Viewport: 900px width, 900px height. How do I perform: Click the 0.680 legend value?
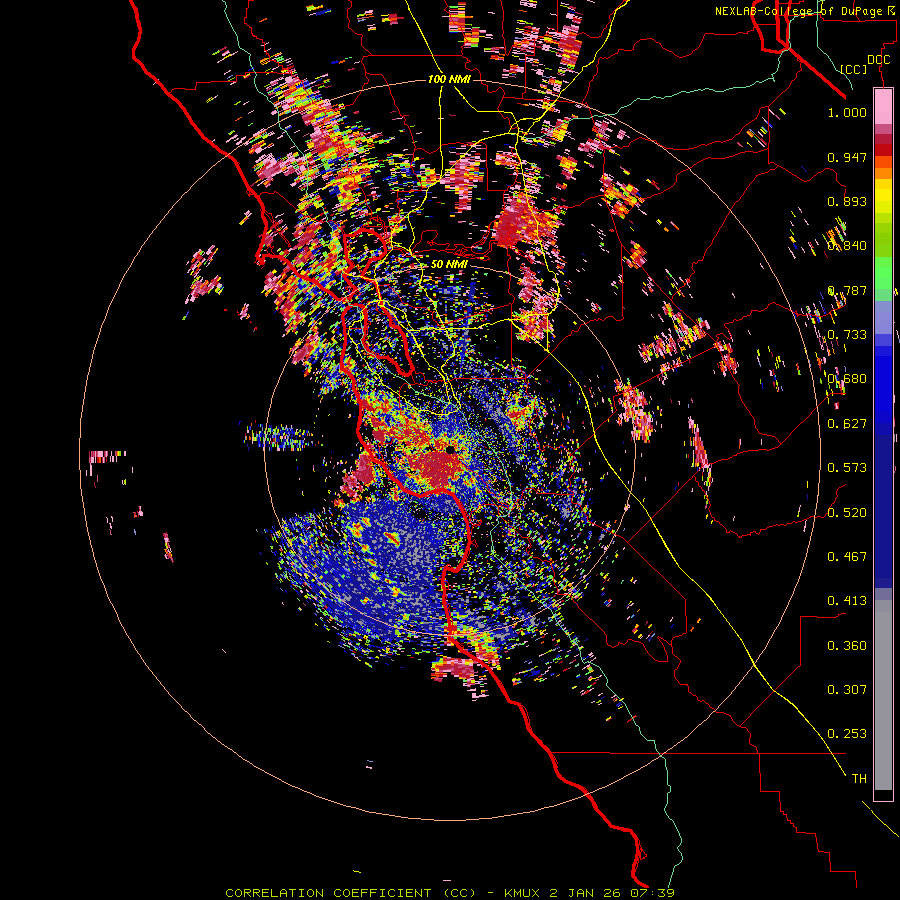click(x=847, y=379)
